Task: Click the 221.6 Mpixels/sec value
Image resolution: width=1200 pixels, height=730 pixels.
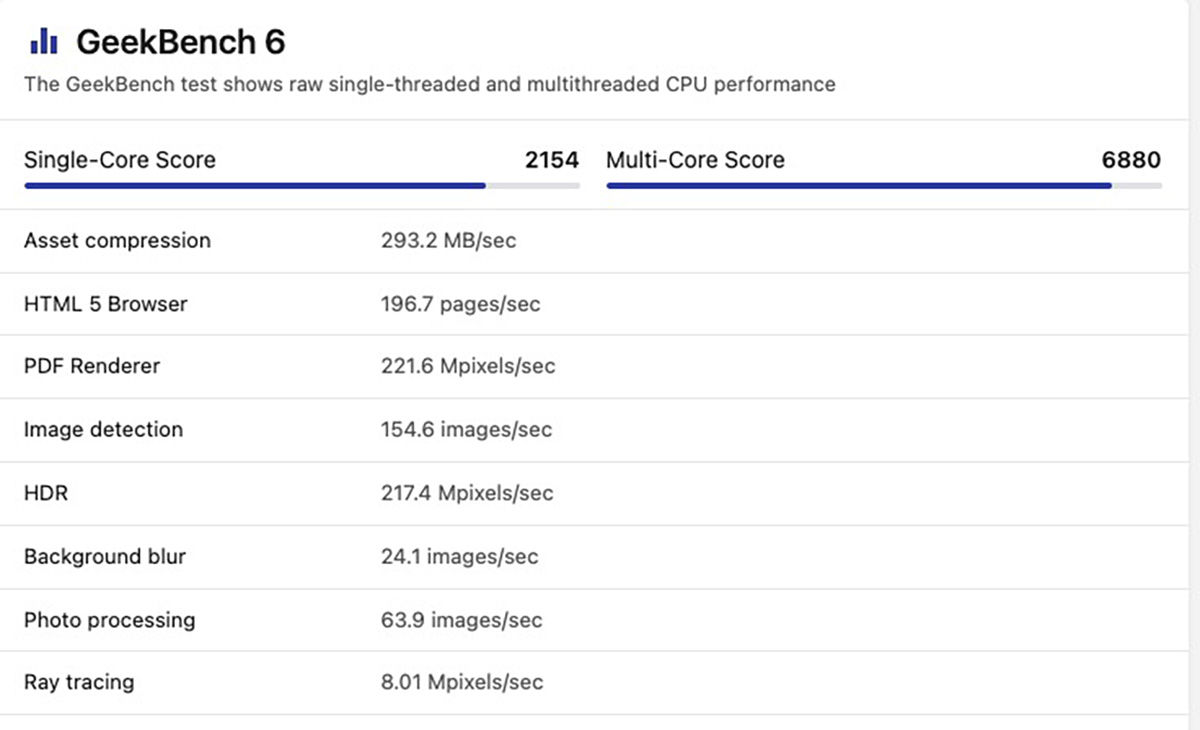Action: (x=468, y=367)
